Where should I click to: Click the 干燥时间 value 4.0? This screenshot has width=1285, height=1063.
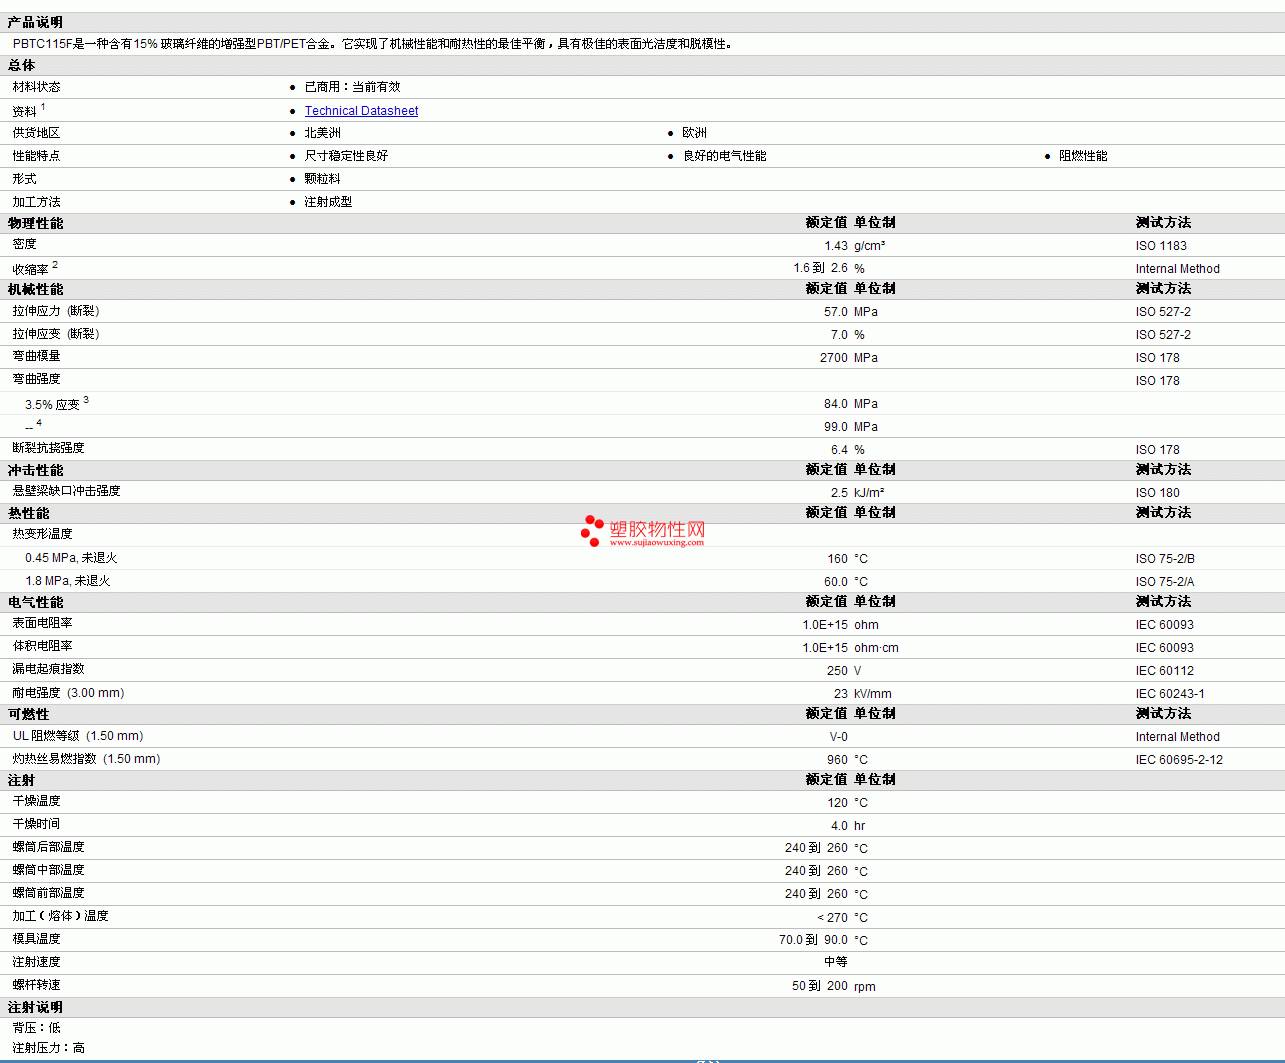point(839,826)
